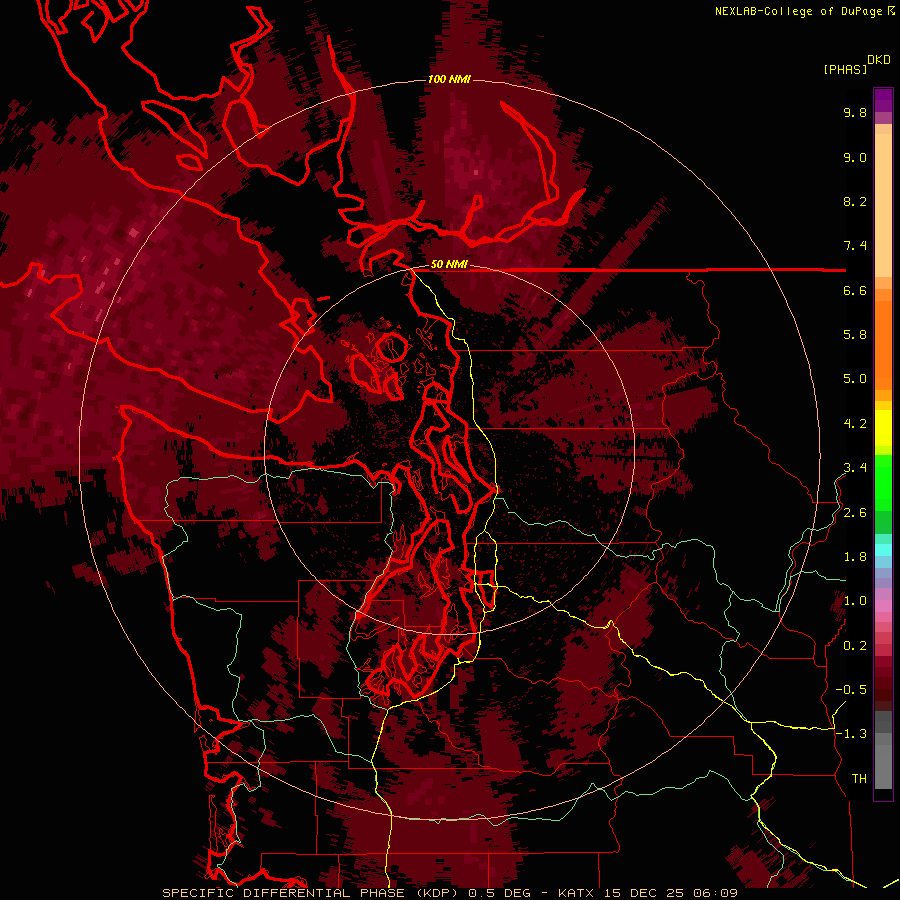This screenshot has width=900, height=900.
Task: Click the 50 NMI range ring label
Action: point(449,264)
